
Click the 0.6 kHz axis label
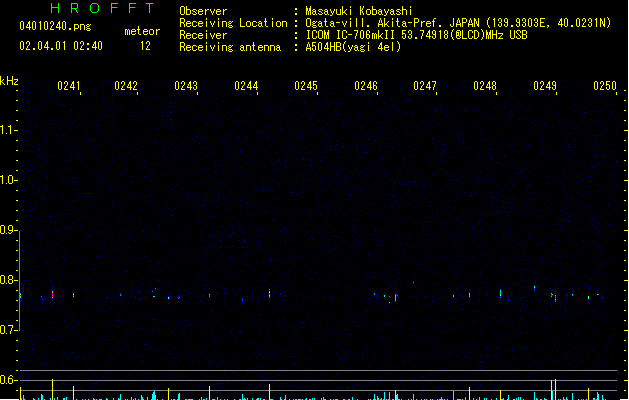pyautogui.click(x=7, y=380)
